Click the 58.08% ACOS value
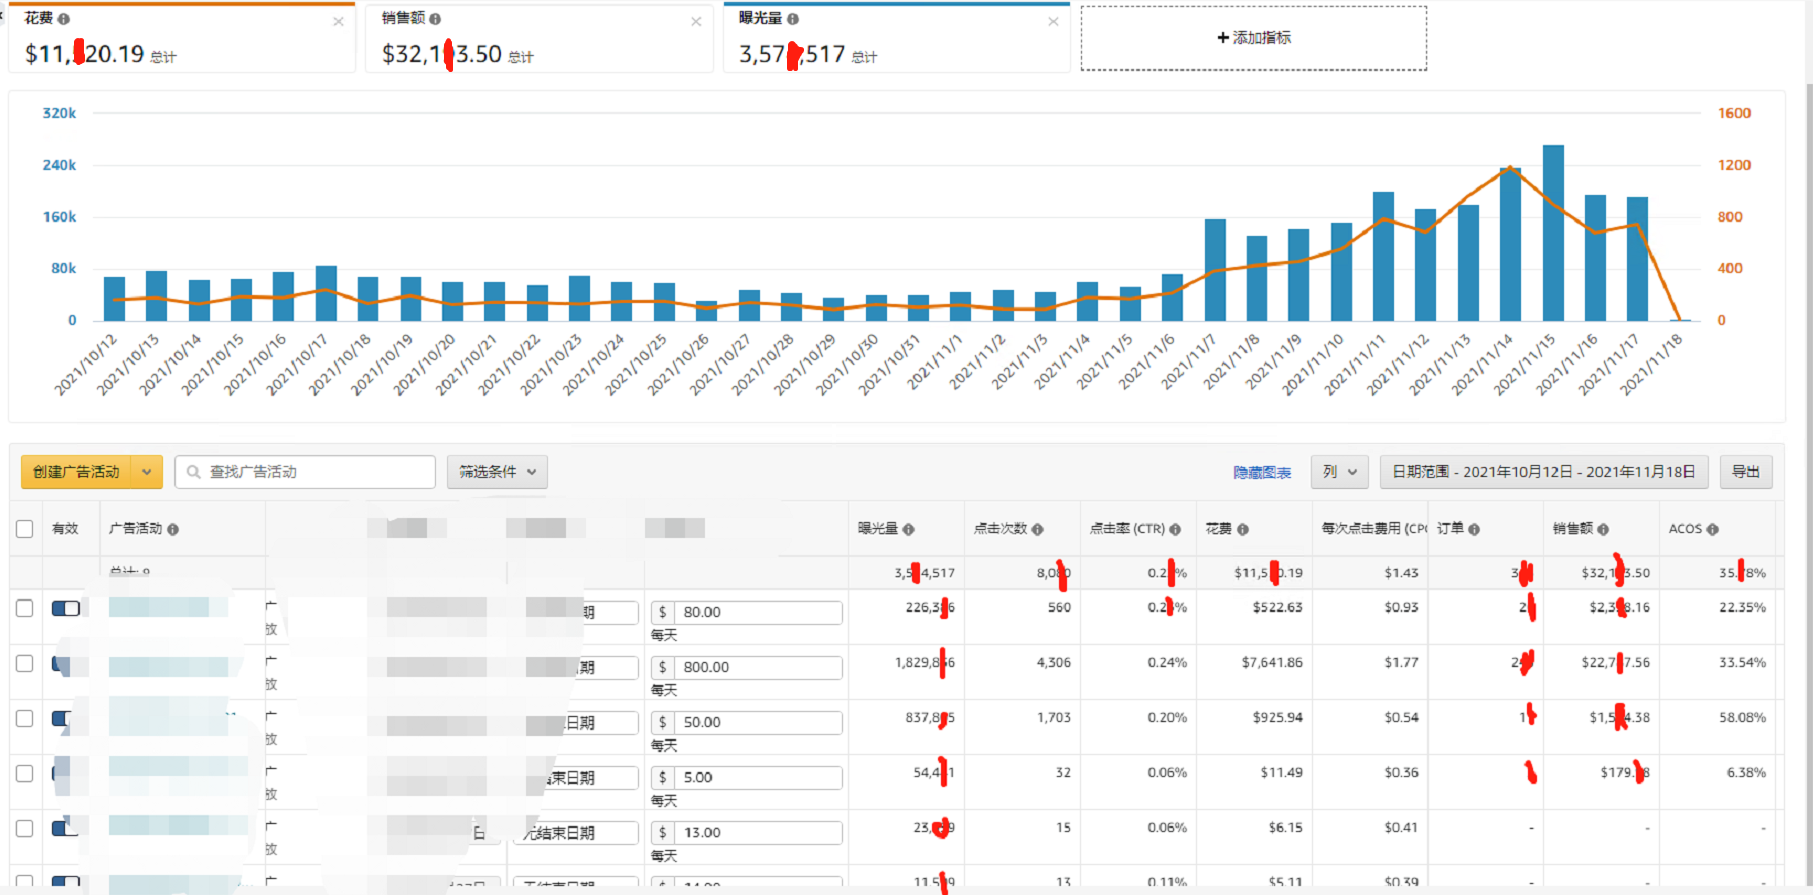The width and height of the screenshot is (1813, 895). (x=1743, y=718)
